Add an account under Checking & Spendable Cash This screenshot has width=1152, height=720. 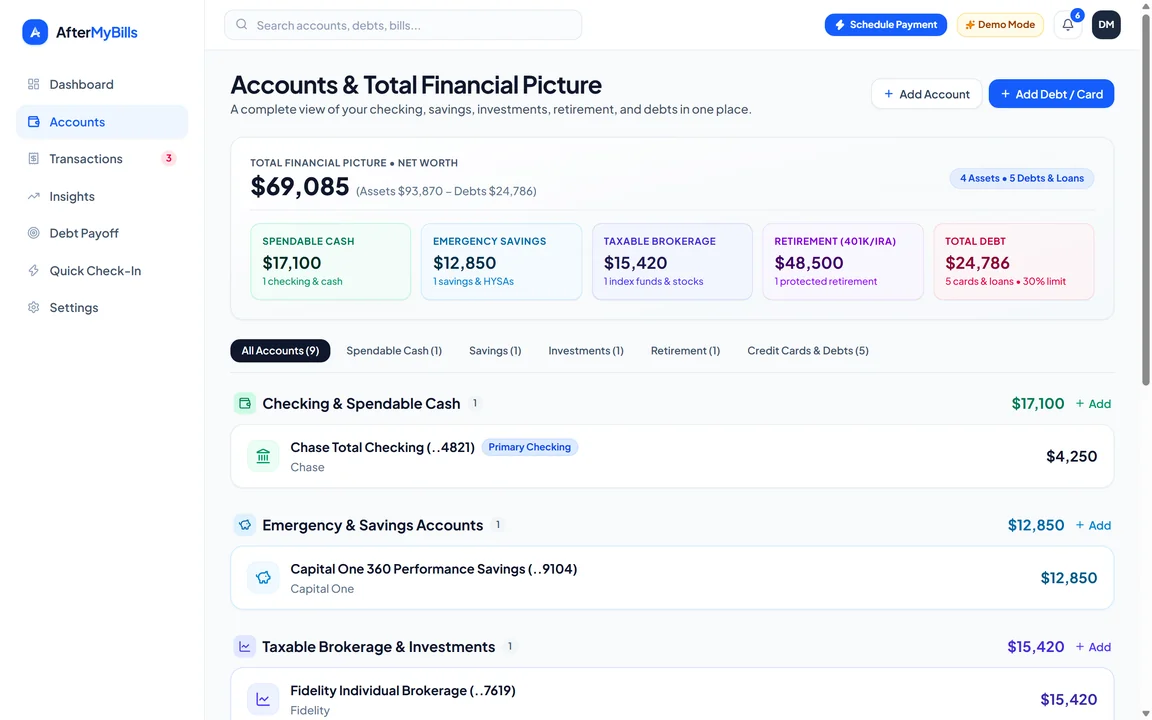click(1093, 403)
